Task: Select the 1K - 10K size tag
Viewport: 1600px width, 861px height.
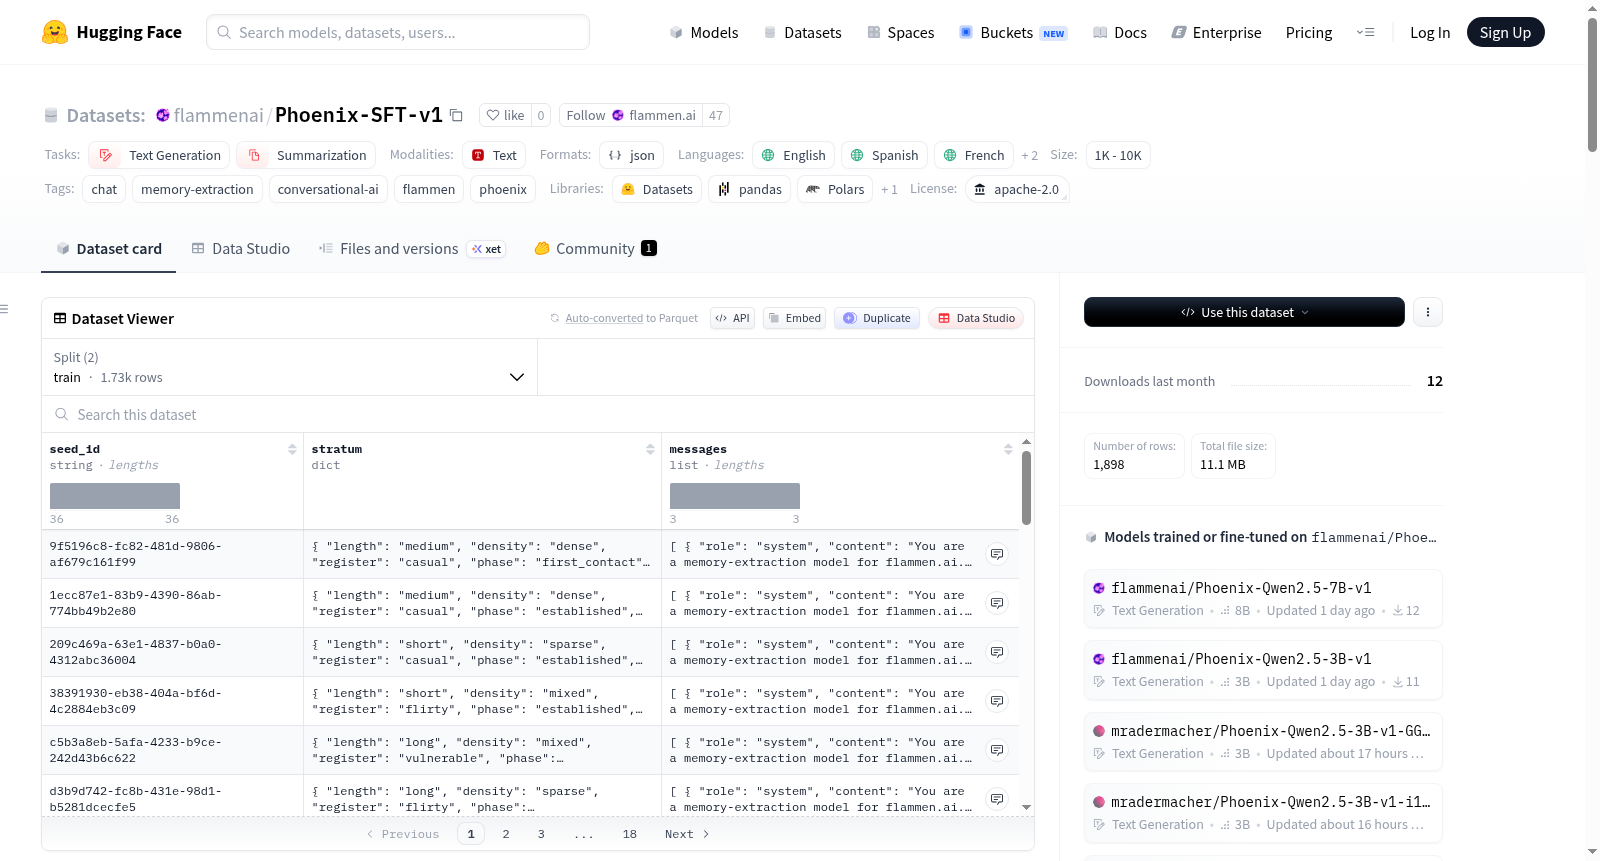Action: [1118, 155]
